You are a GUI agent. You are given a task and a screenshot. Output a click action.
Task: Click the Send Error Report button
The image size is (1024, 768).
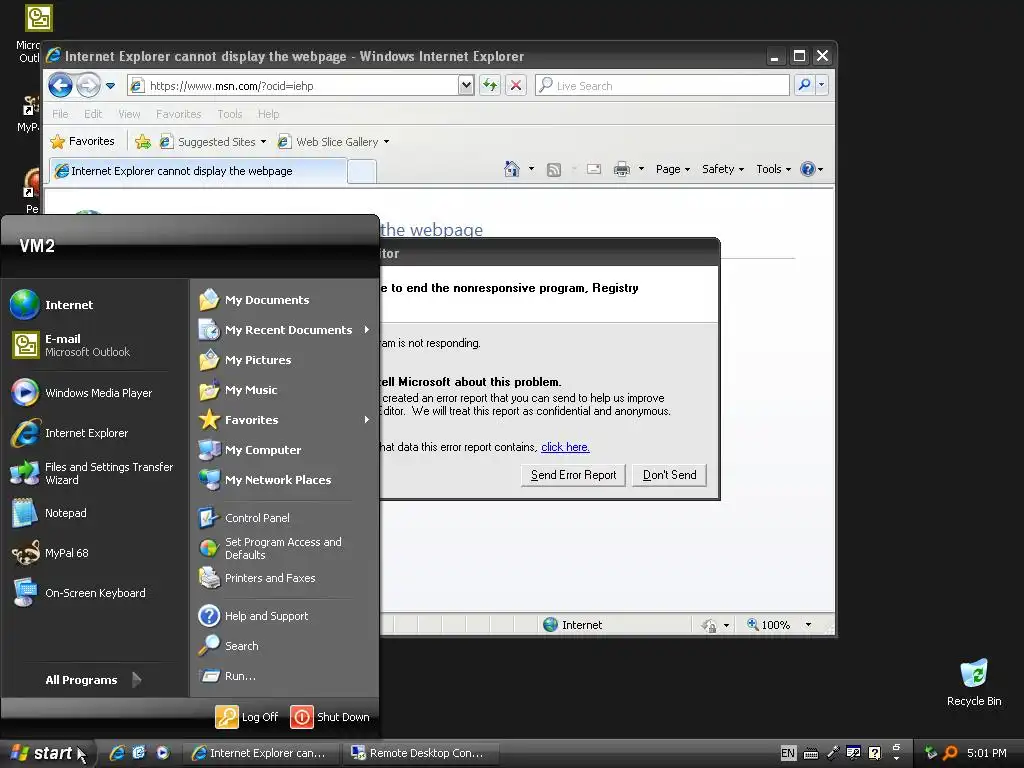click(x=573, y=475)
